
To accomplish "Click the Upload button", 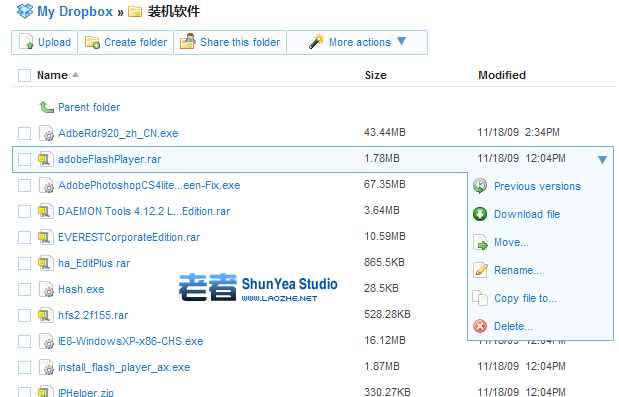I will [45, 42].
